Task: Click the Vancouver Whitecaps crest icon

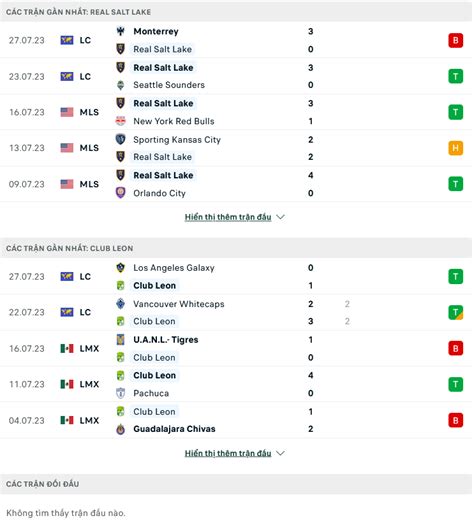Action: tap(120, 304)
